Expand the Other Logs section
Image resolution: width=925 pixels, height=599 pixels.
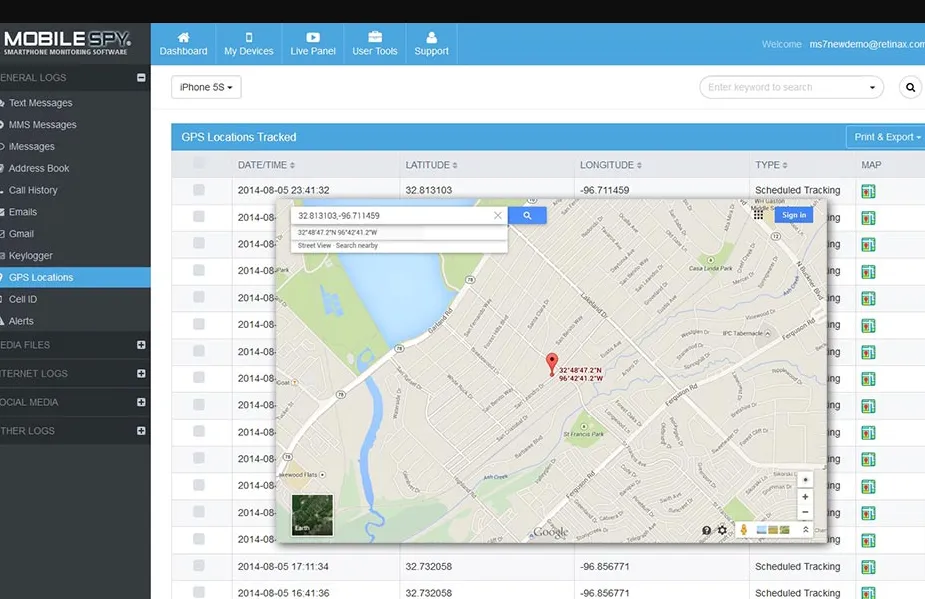point(141,431)
